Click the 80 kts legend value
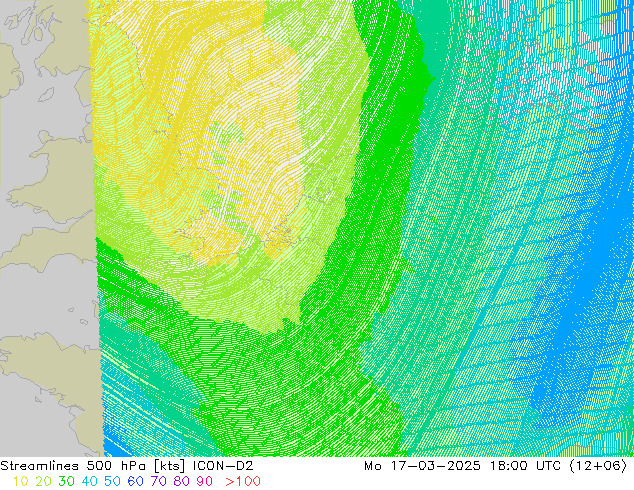This screenshot has width=634, height=490. point(182,481)
